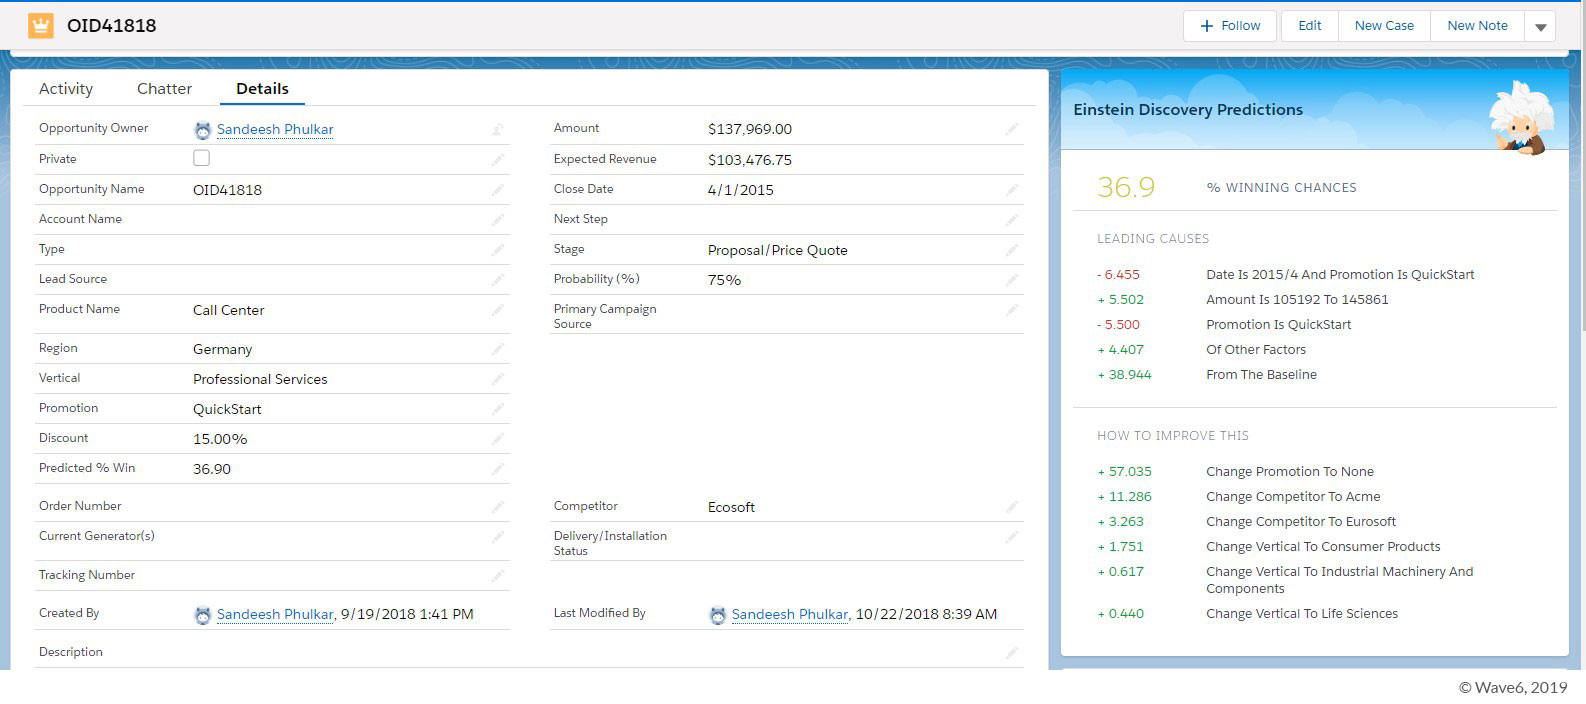Edit Opportunity Name via pencil icon
This screenshot has height=704, width=1586.
coord(497,190)
